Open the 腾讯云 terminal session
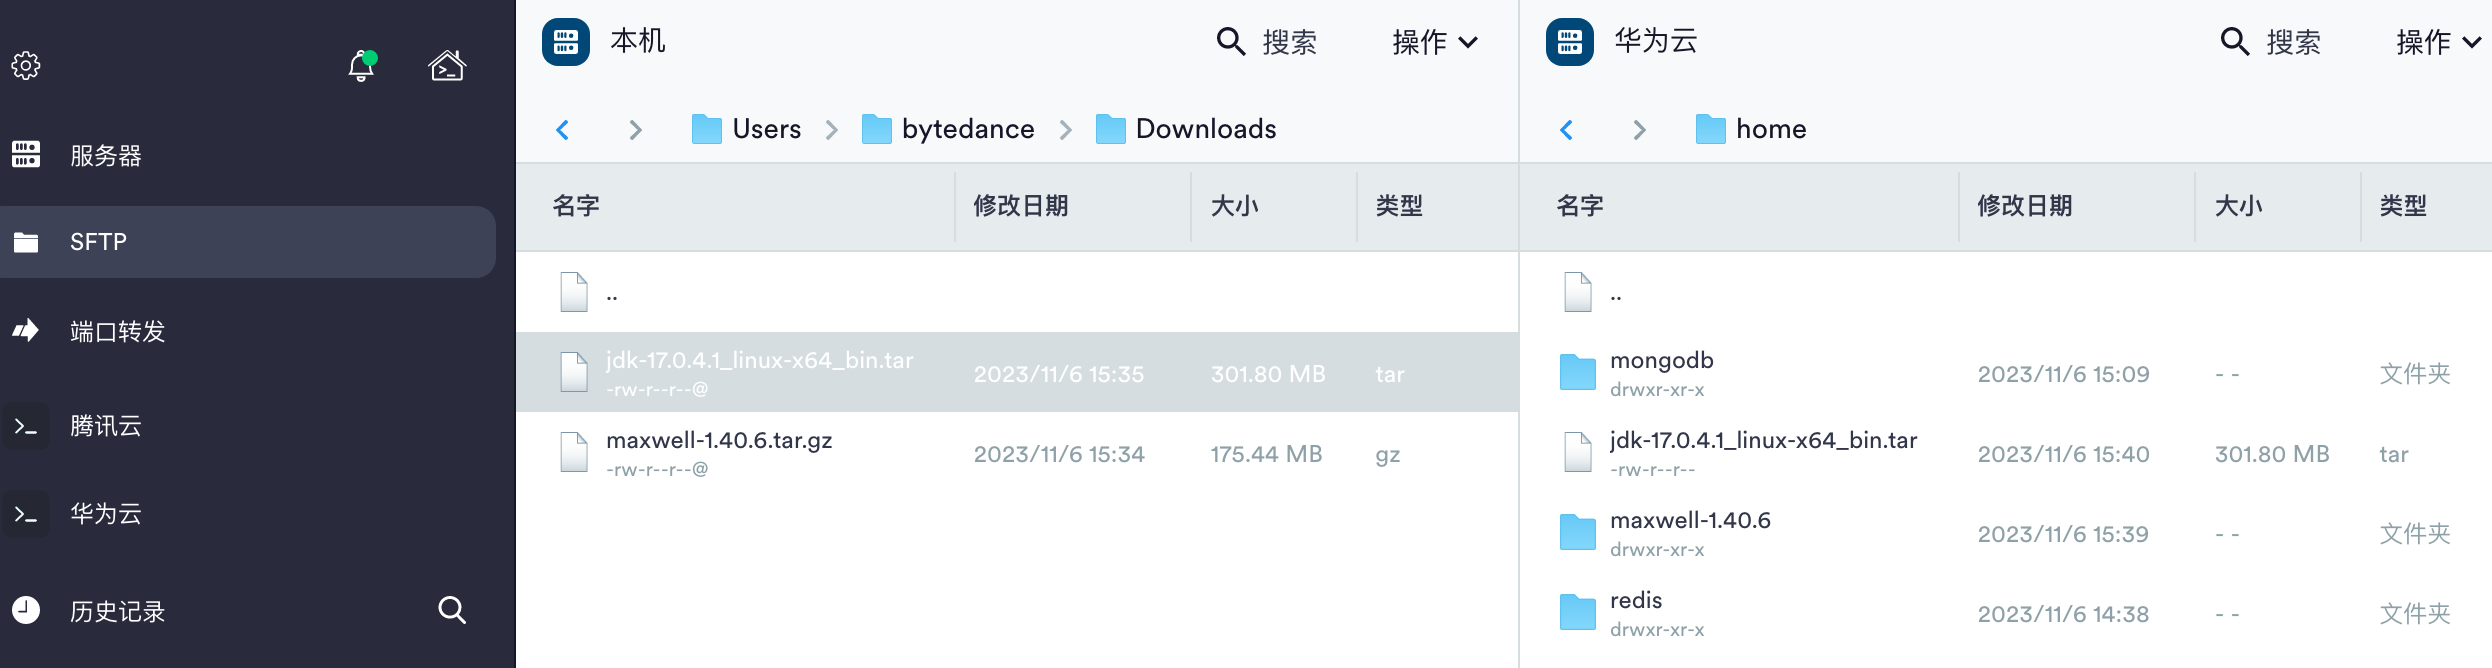This screenshot has height=668, width=2492. coord(105,426)
